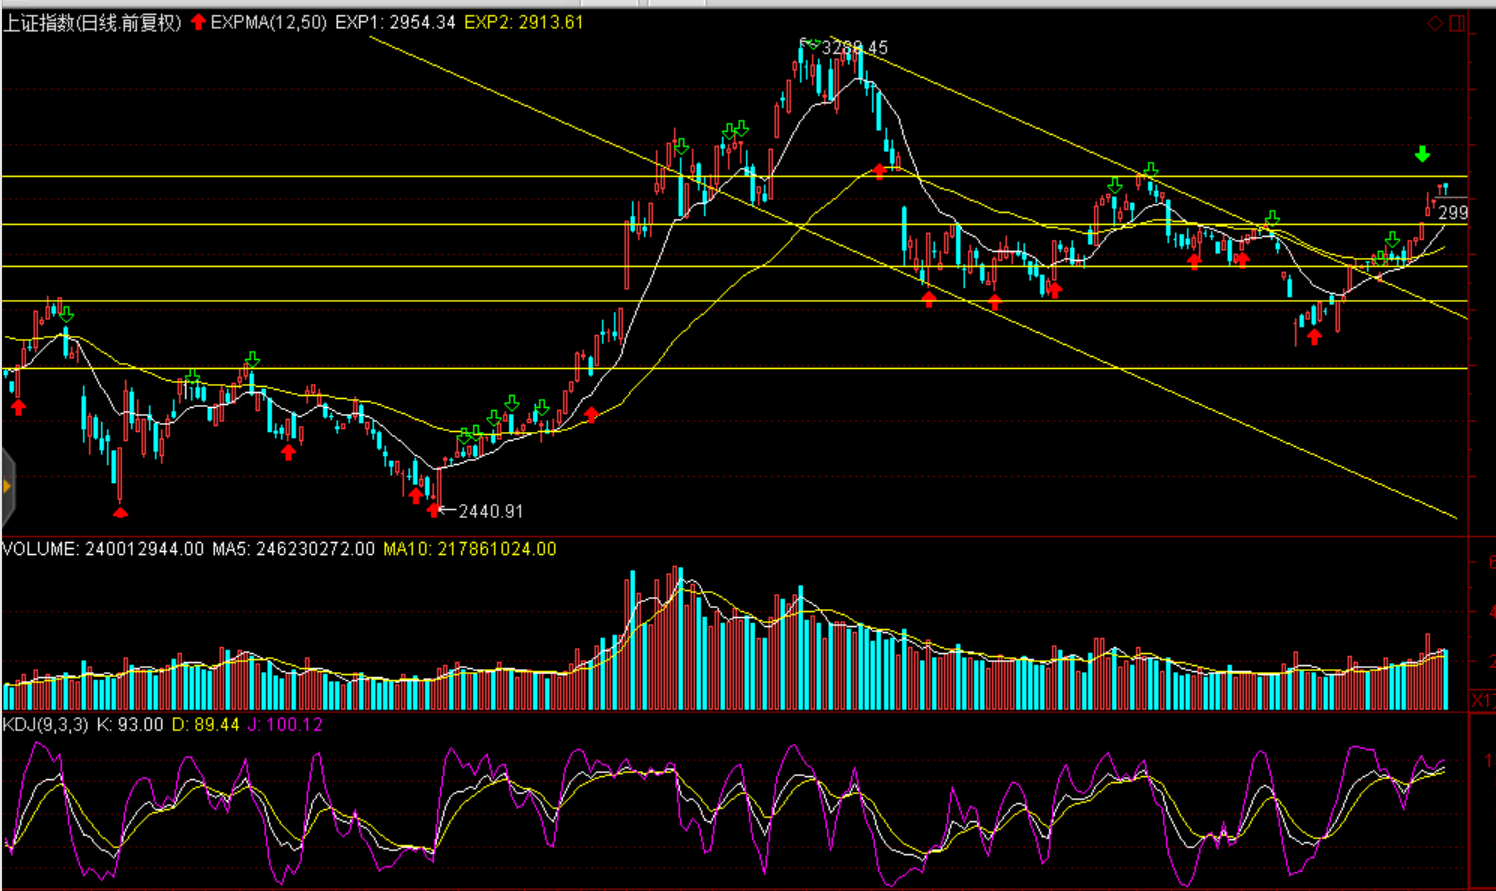Click the 3288.45 high price label
The width and height of the screenshot is (1496, 891).
pos(854,48)
